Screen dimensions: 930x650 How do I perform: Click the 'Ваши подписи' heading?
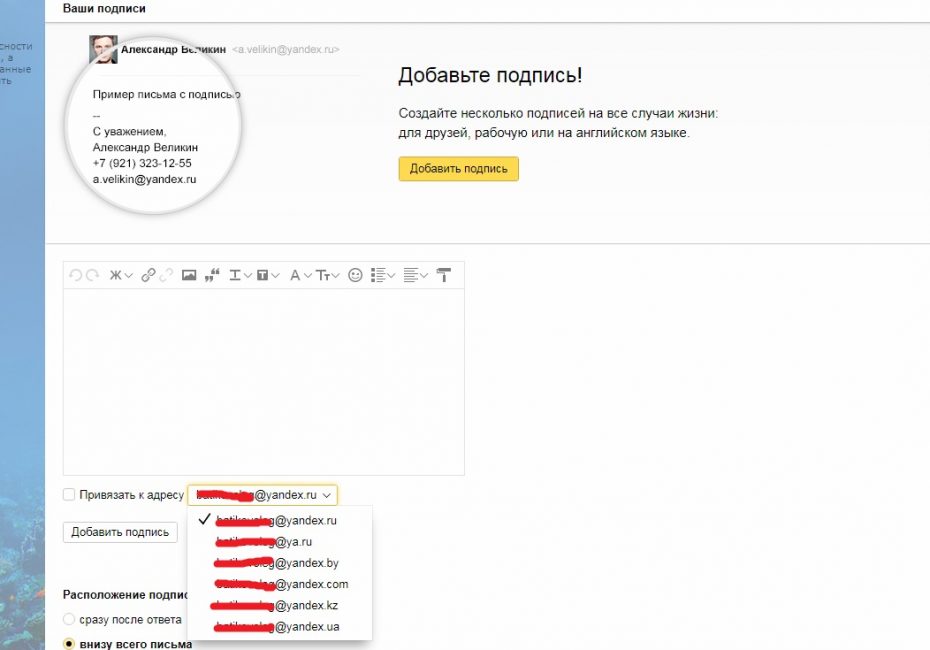point(104,8)
